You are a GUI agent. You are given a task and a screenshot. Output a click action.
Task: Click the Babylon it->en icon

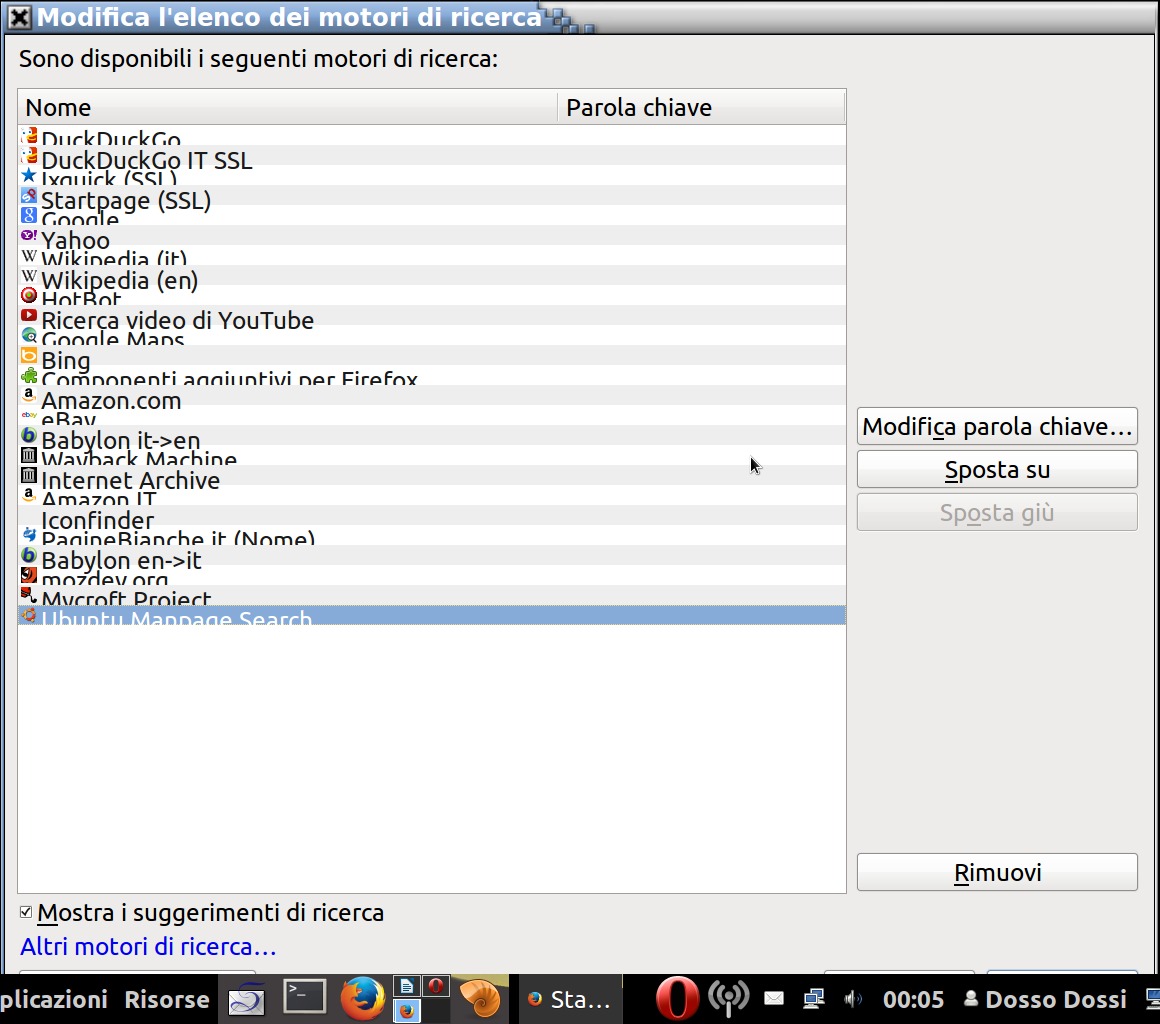coord(29,435)
